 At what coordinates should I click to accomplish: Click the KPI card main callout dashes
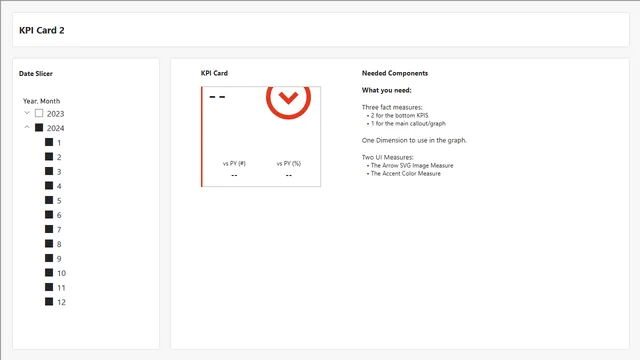click(217, 97)
